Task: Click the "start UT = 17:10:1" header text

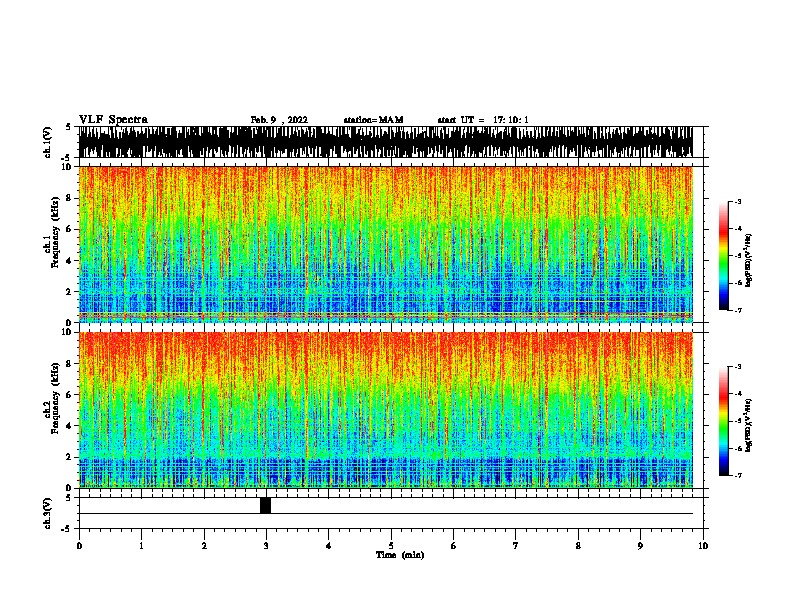Action: 483,120
